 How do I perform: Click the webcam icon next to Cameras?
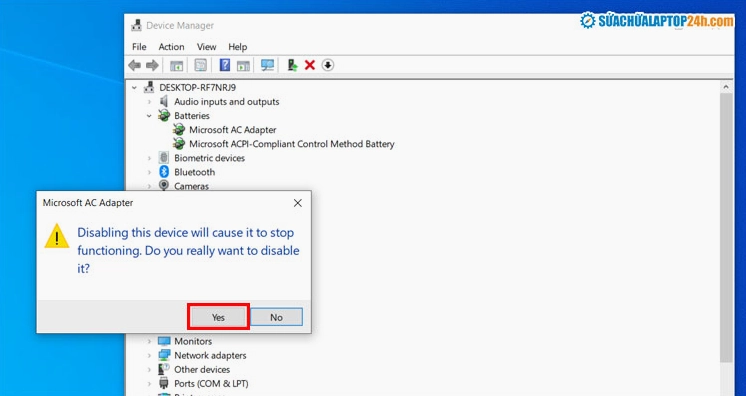click(164, 185)
